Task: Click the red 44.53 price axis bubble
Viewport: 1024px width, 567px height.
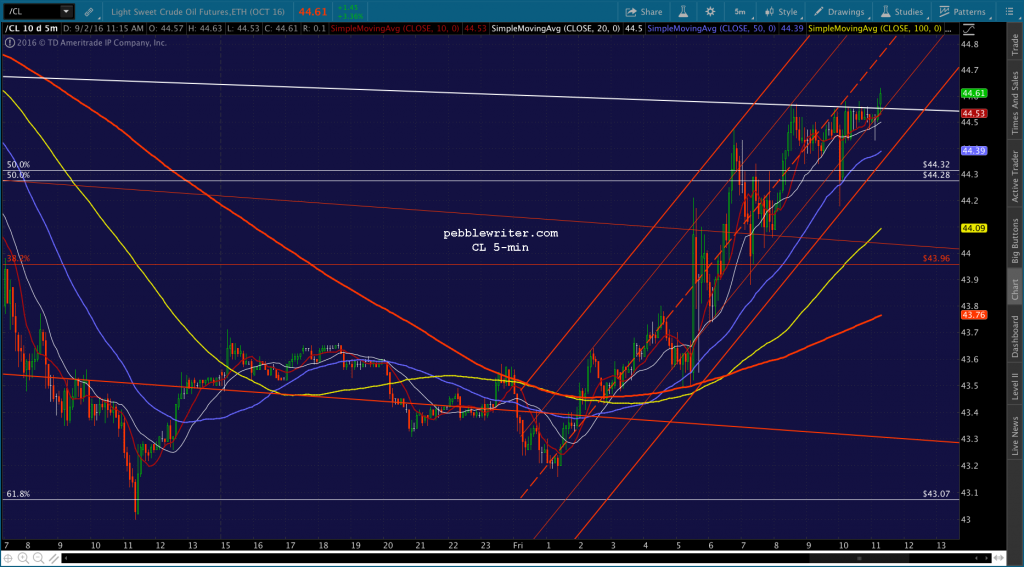Action: 973,113
